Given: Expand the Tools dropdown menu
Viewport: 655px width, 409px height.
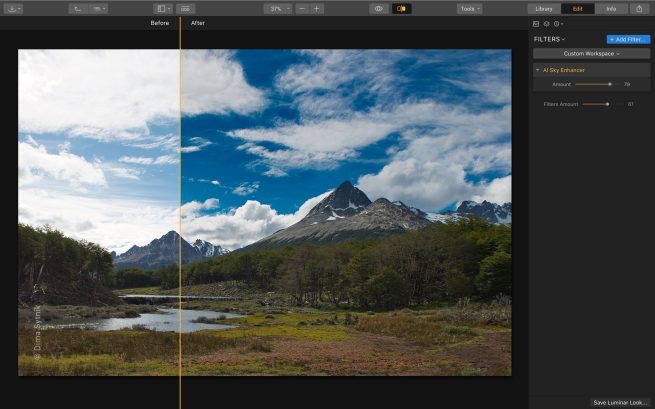Looking at the screenshot, I should click(469, 8).
